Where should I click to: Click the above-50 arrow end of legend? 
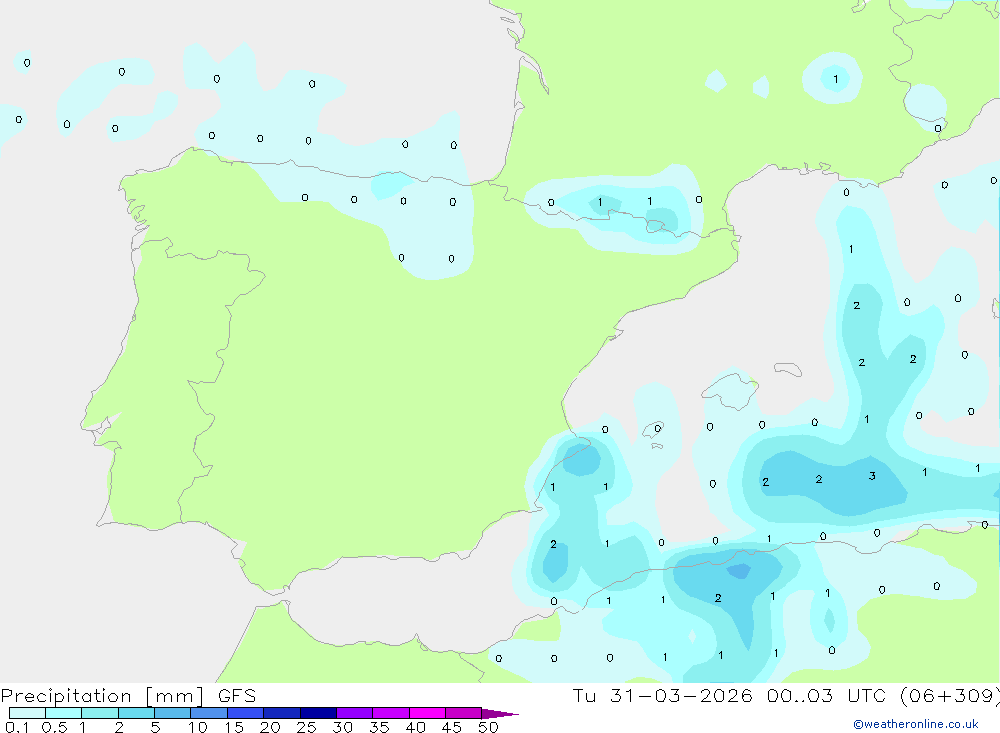click(x=500, y=714)
